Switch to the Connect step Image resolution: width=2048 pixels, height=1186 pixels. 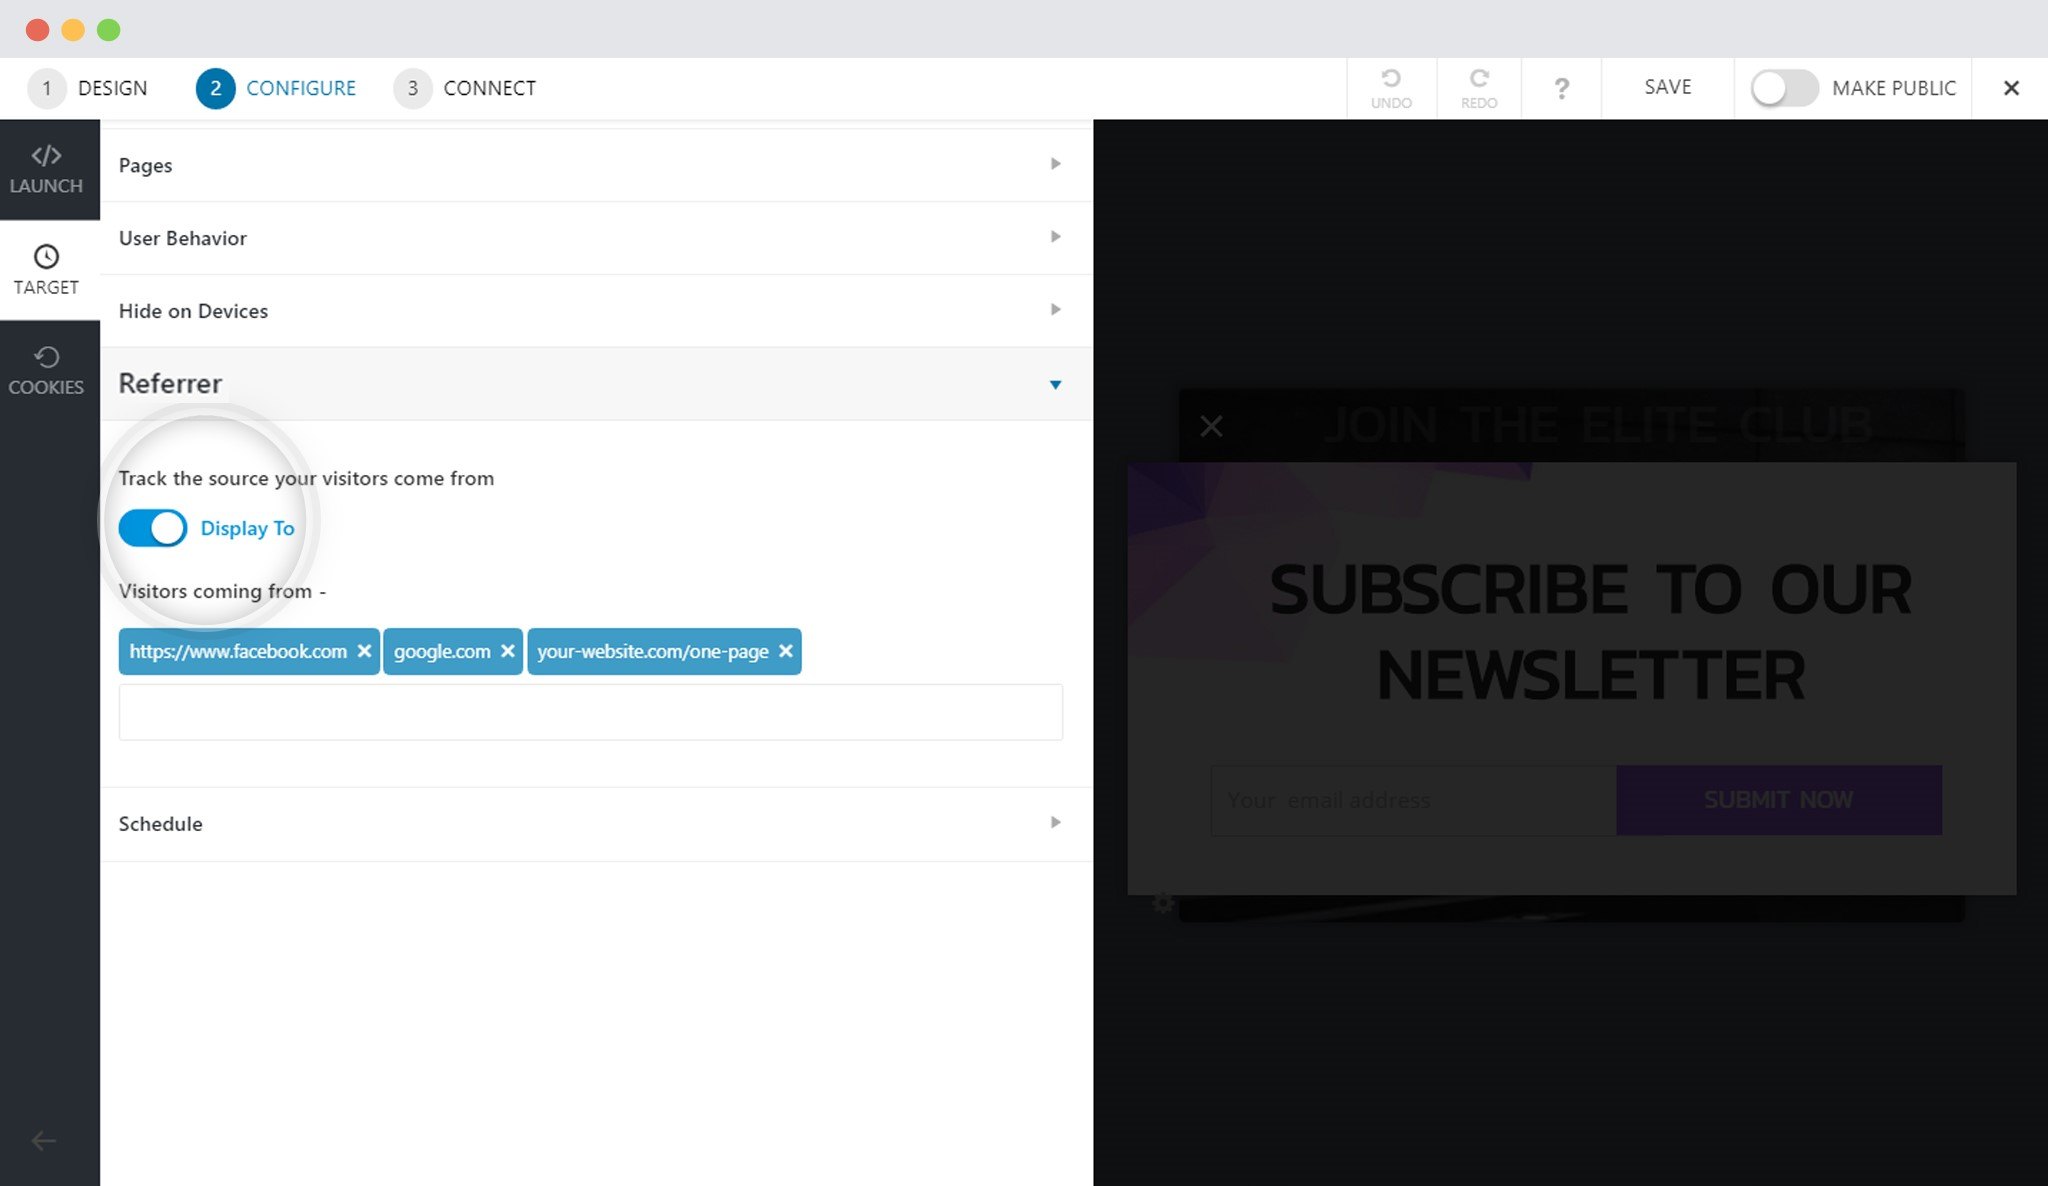[x=465, y=88]
